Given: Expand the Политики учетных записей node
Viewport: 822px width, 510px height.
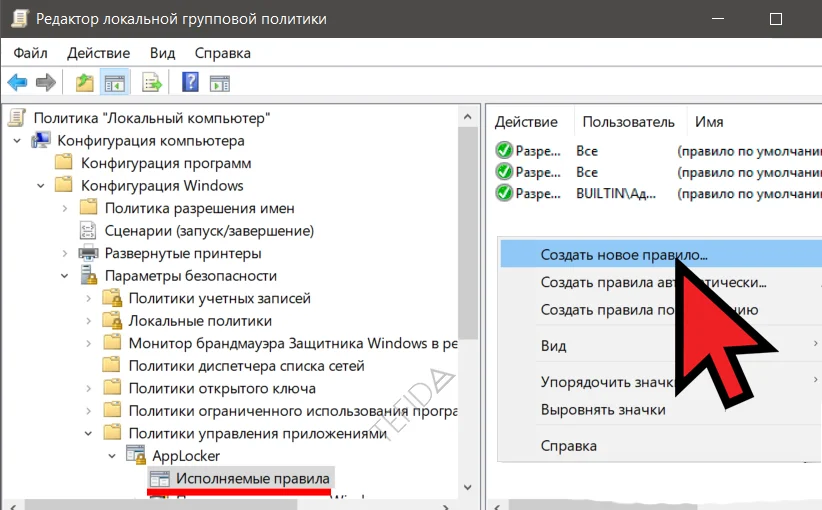Looking at the screenshot, I should click(x=89, y=298).
